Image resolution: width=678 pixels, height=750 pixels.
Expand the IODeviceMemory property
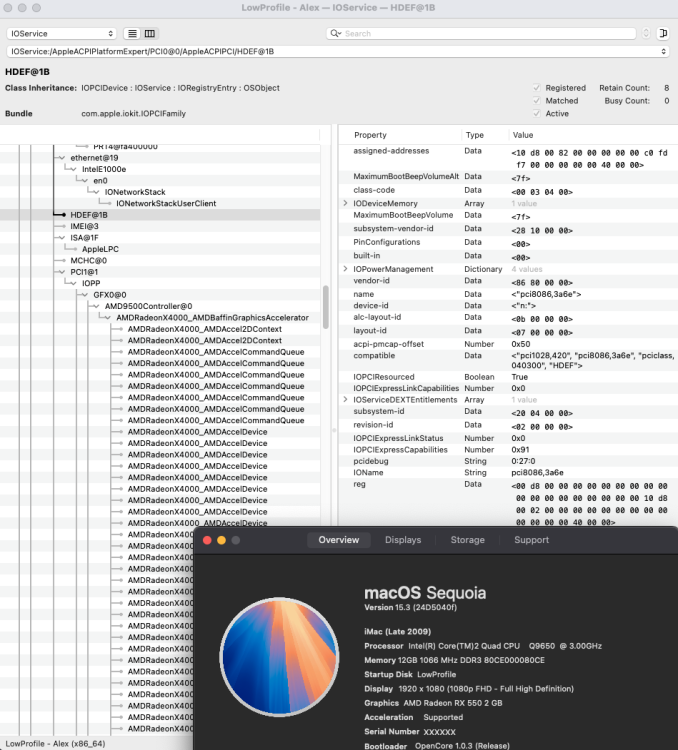(x=345, y=203)
